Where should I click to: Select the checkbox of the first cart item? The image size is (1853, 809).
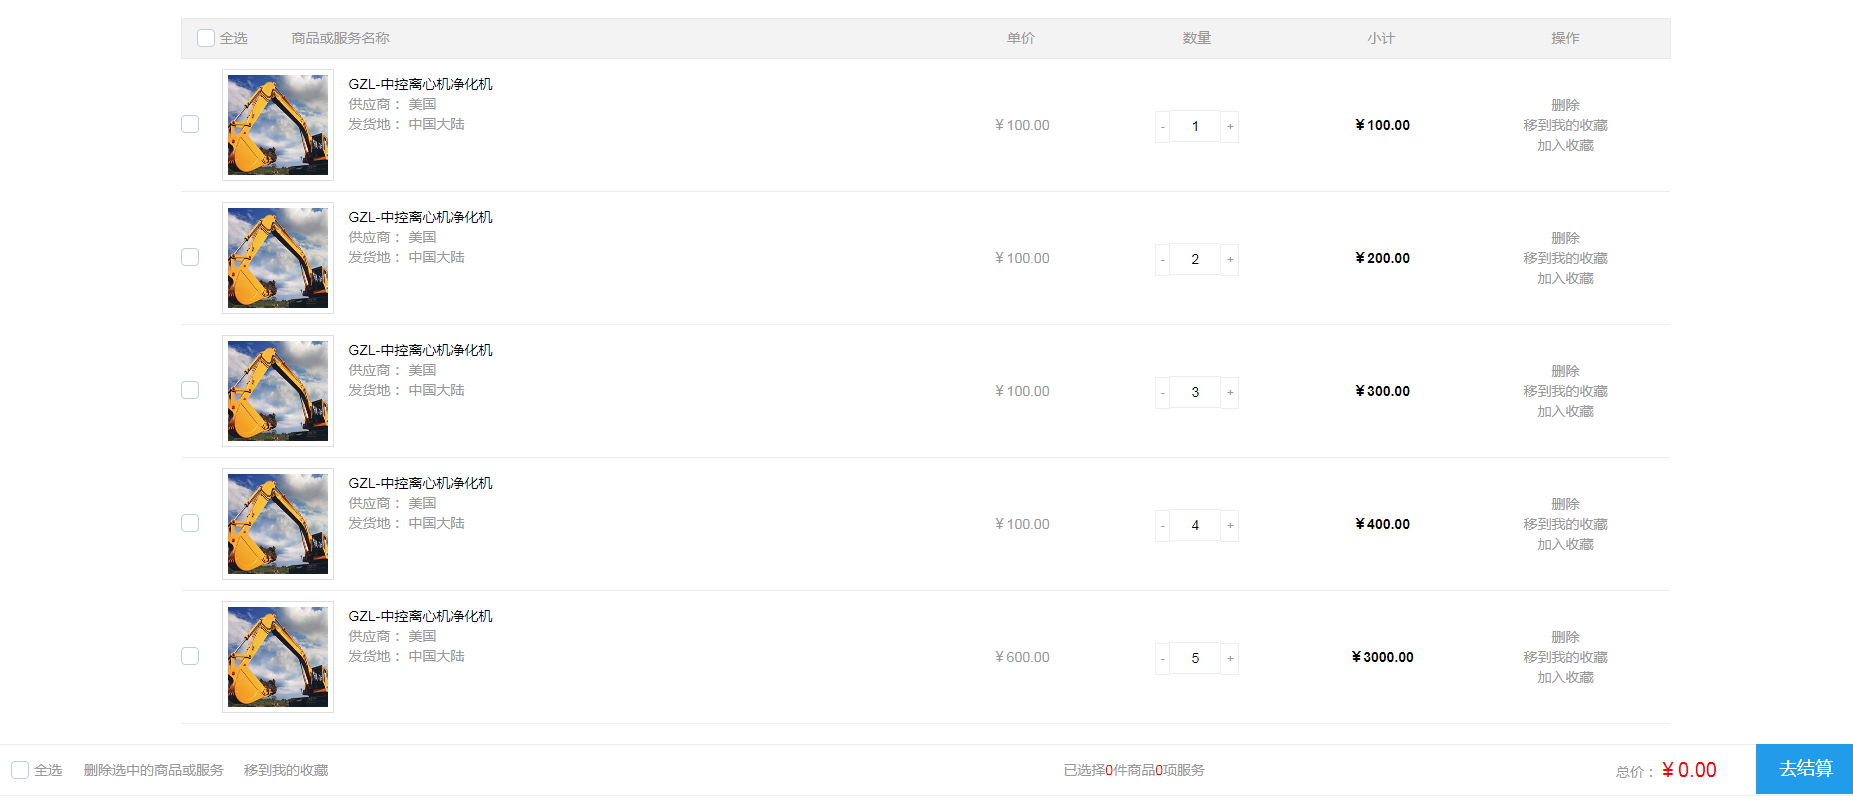pos(190,124)
